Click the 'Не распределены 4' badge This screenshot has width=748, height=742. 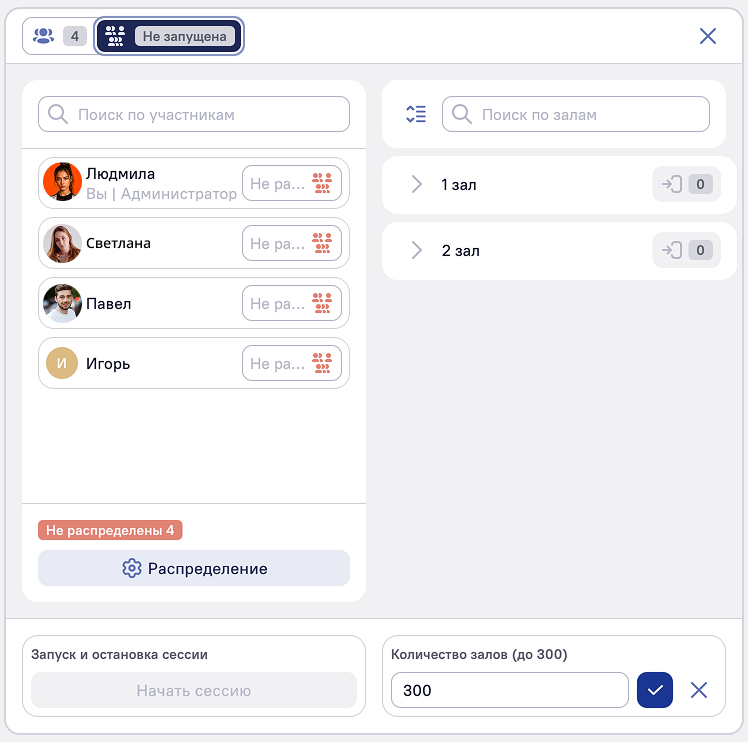click(110, 530)
